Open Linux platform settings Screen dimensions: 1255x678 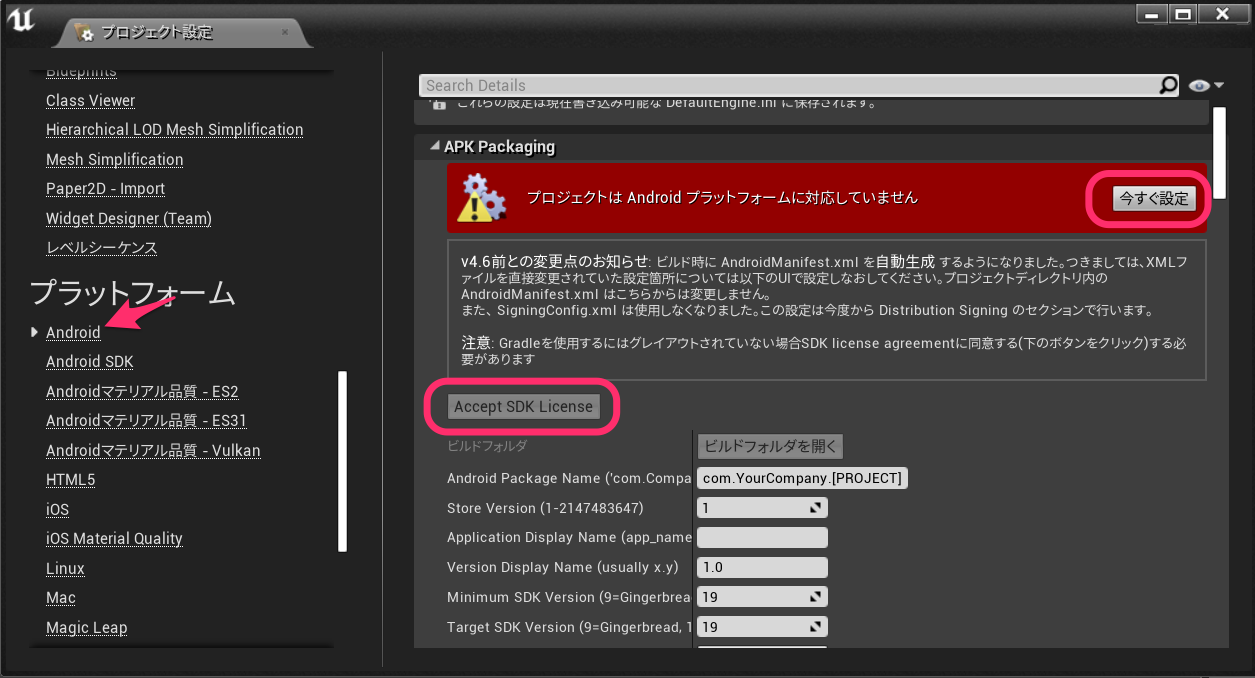(65, 569)
